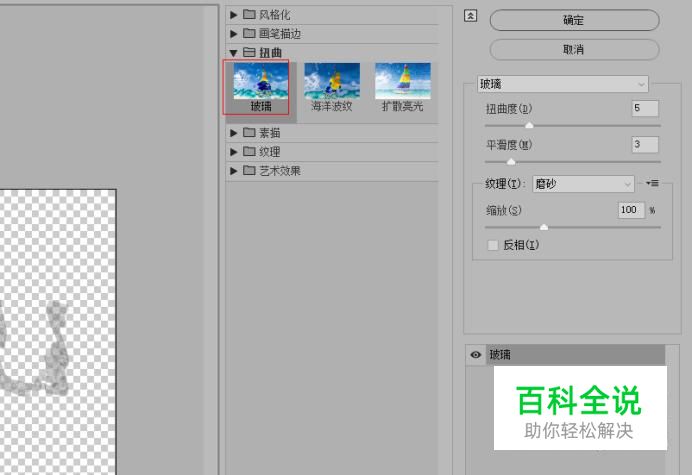The height and width of the screenshot is (475, 692).
Task: Click the 画笔描边 folder icon
Action: [249, 33]
